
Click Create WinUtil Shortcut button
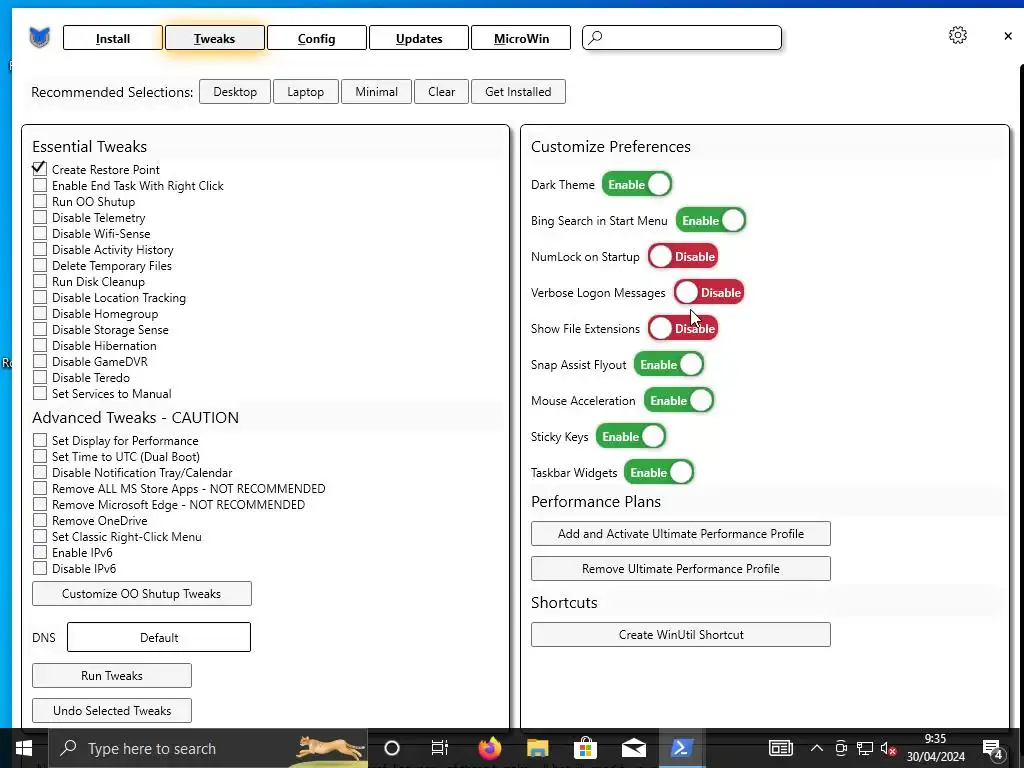(680, 634)
